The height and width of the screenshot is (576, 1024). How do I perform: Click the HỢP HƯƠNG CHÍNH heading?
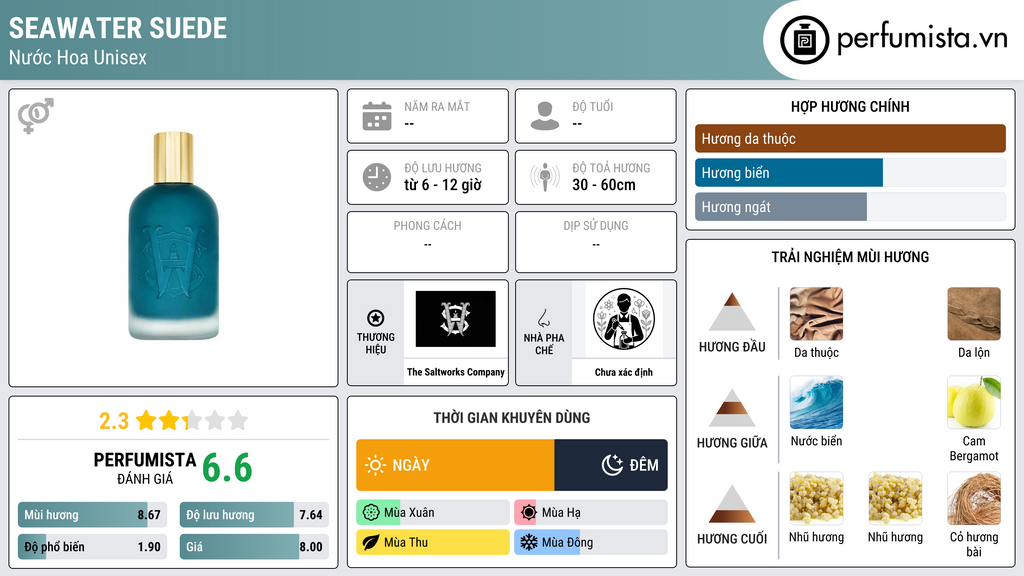pos(850,106)
